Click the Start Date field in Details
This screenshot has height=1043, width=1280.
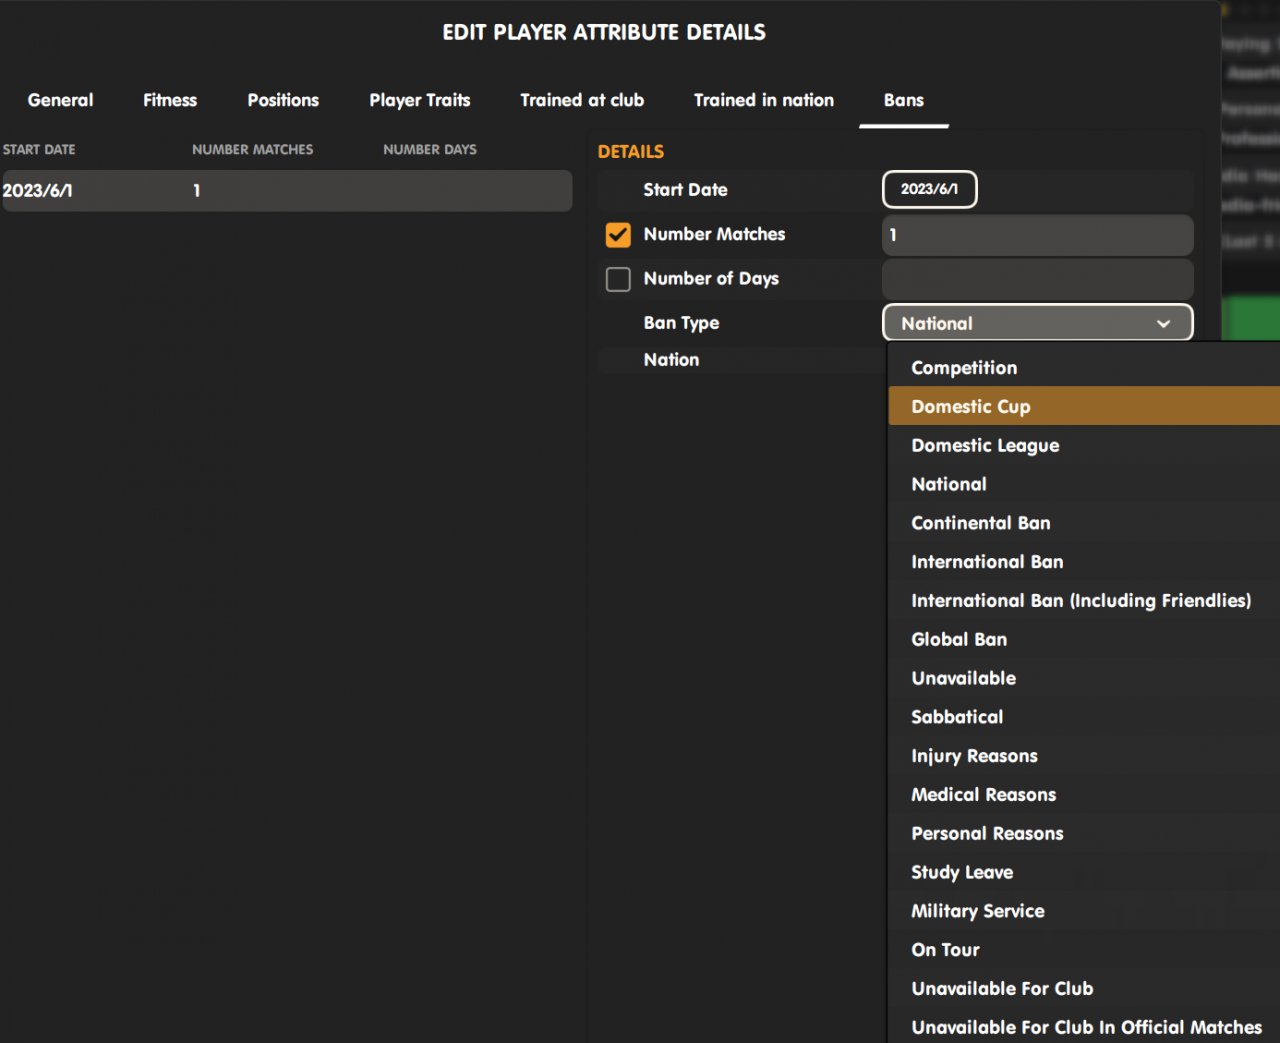(929, 189)
